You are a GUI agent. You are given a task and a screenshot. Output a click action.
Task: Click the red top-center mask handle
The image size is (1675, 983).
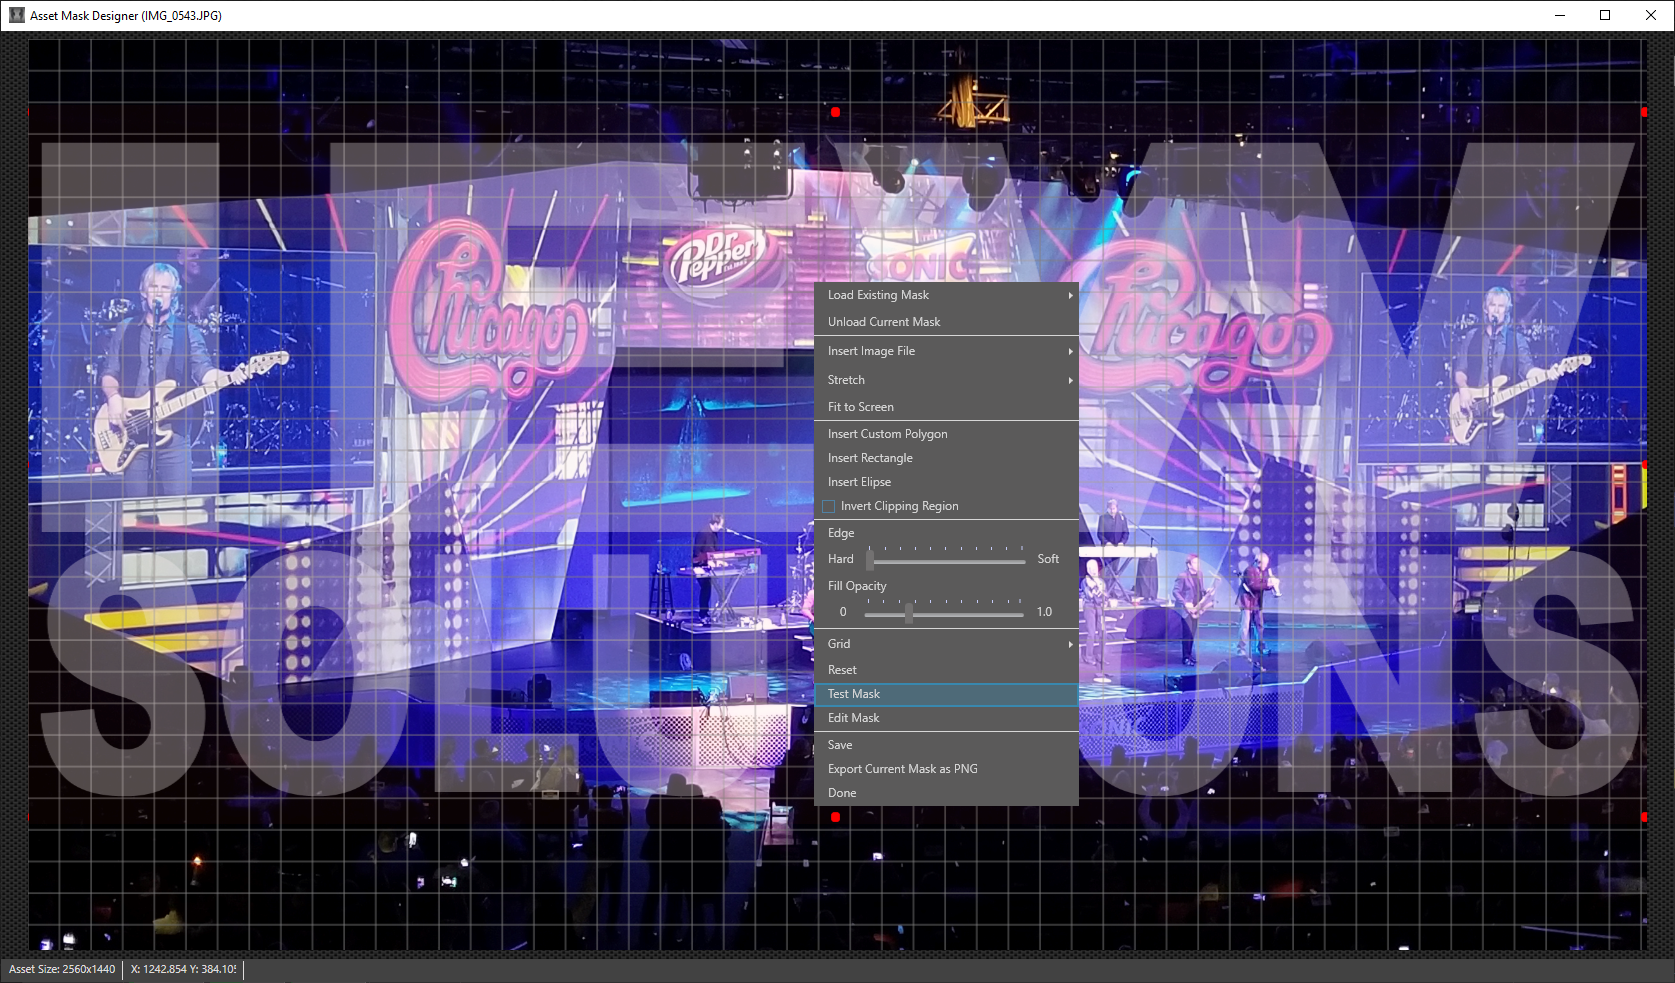click(x=836, y=112)
